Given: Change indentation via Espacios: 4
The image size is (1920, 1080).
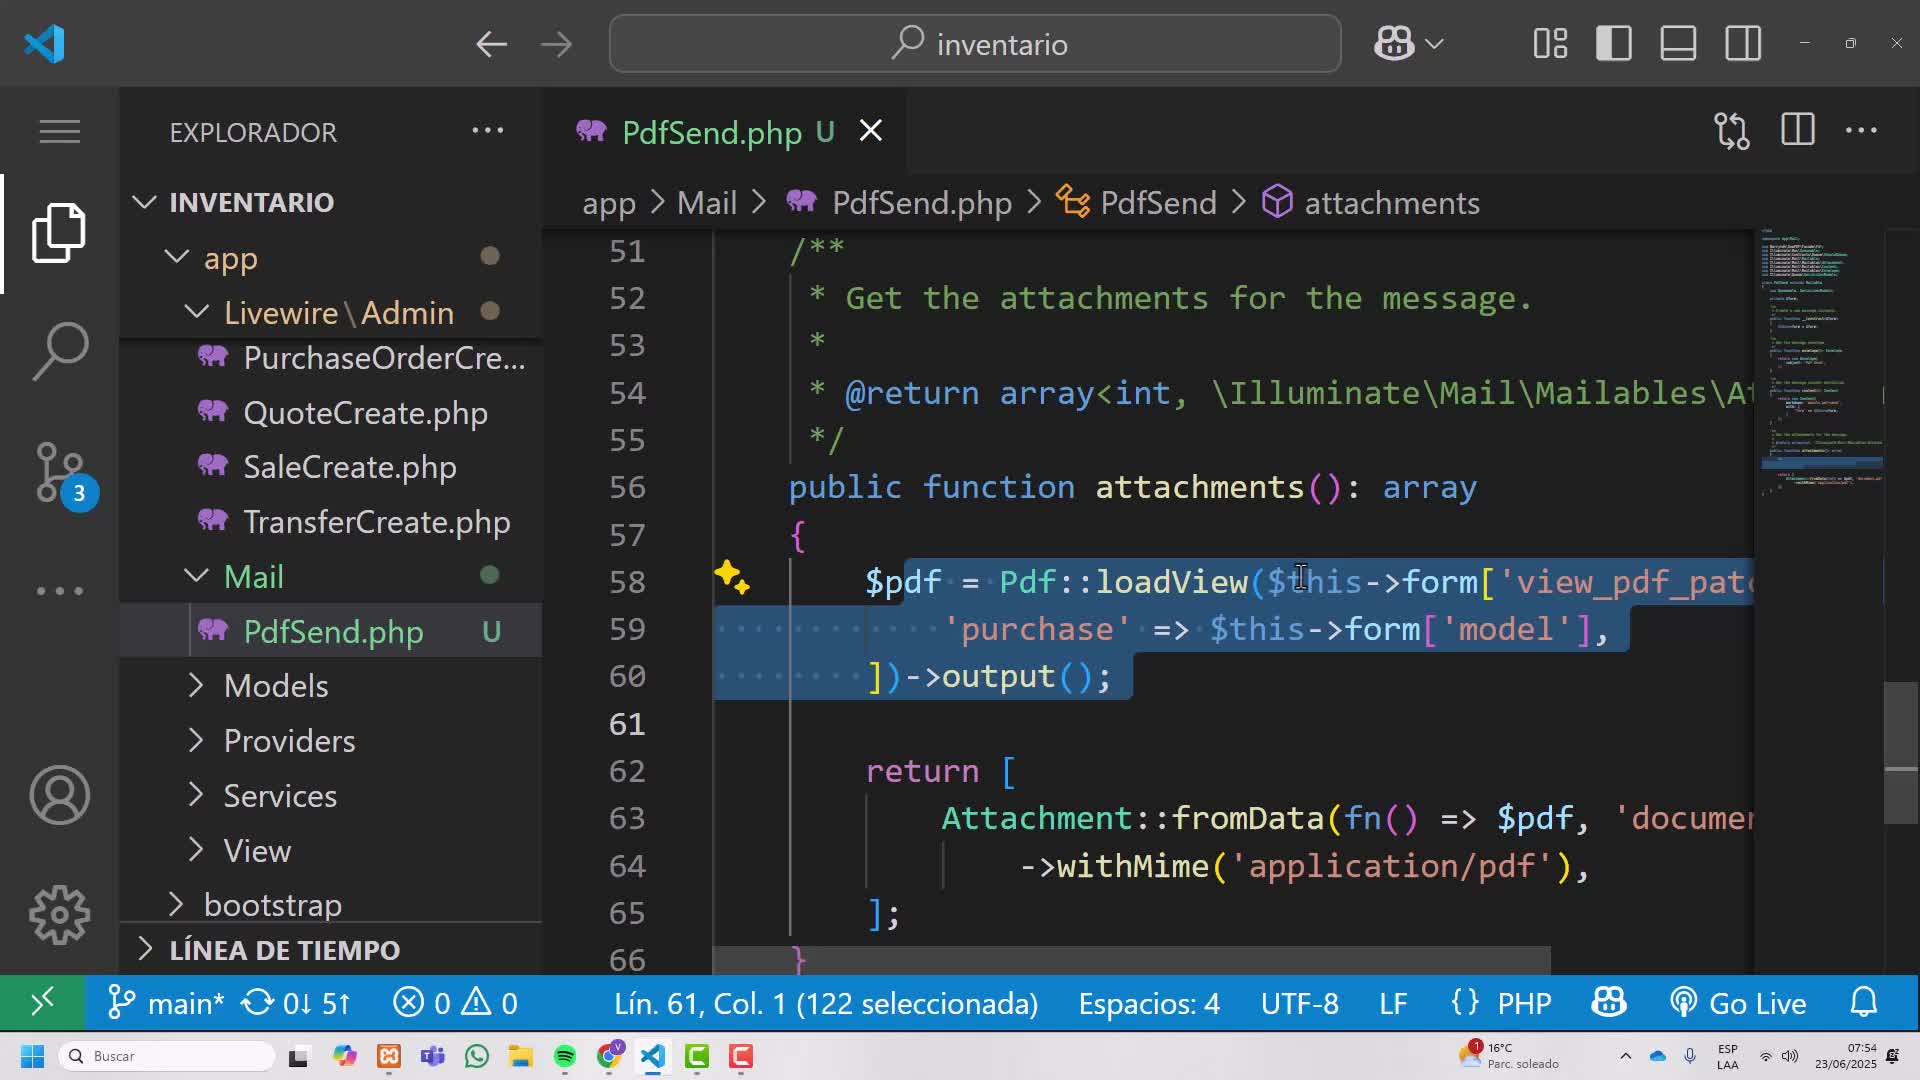Looking at the screenshot, I should pyautogui.click(x=1149, y=1003).
